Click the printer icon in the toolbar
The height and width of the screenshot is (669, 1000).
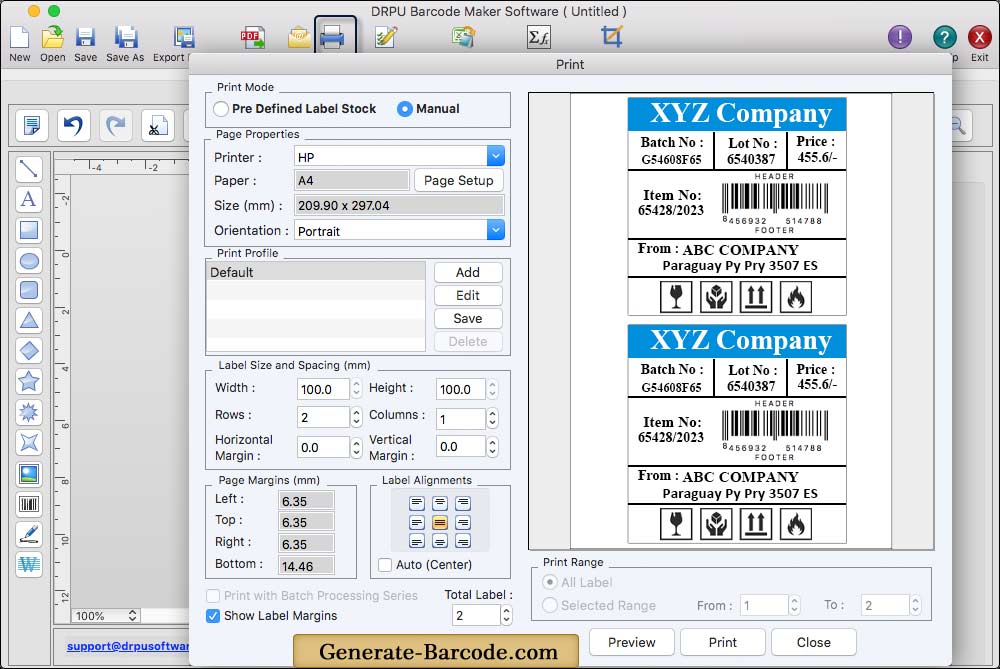click(332, 38)
